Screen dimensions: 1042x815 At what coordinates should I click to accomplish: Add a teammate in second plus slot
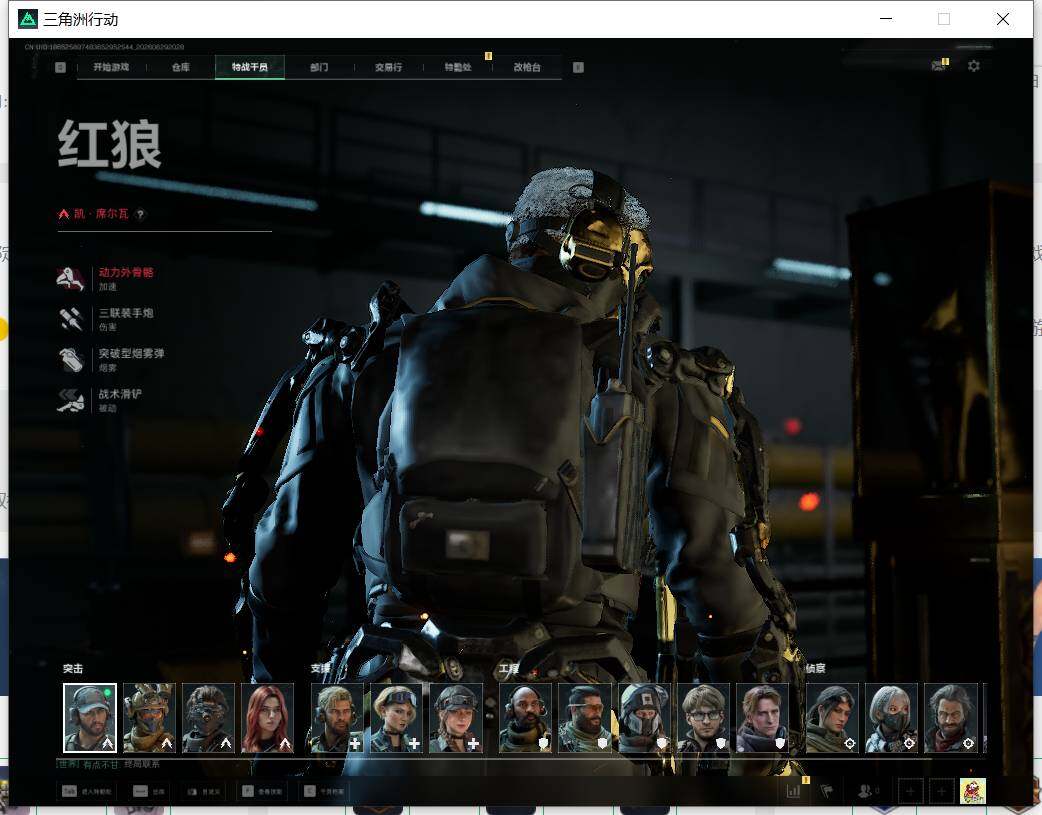click(941, 791)
